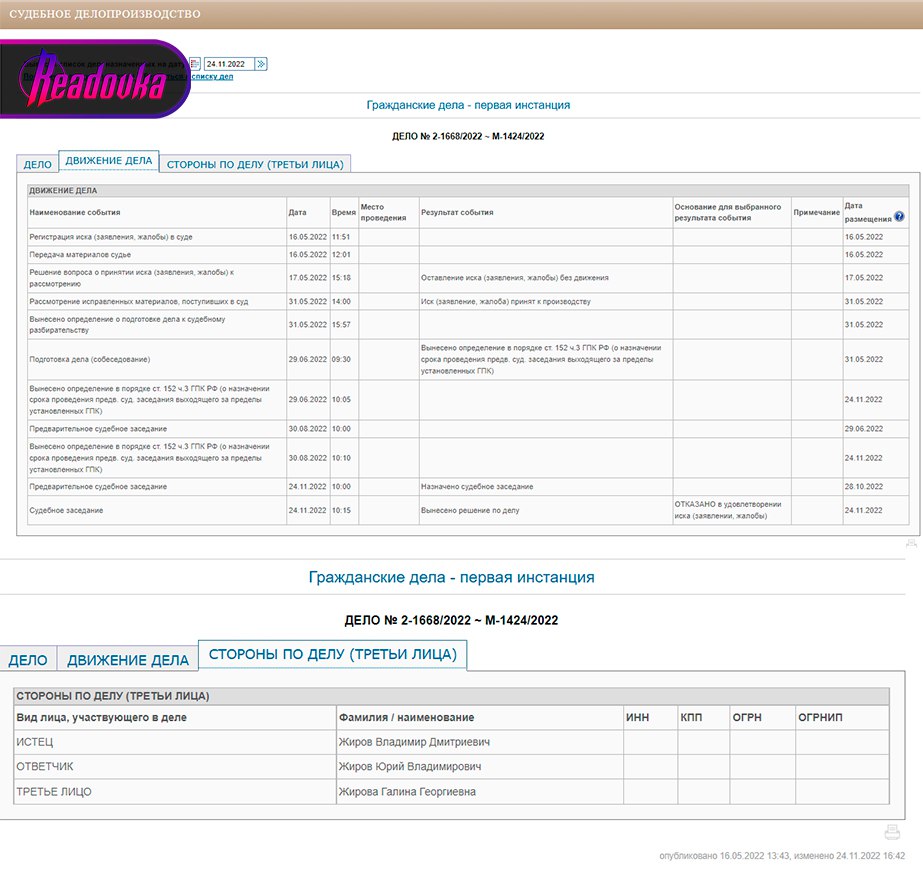Click the date 29.06.2022 in Подготовка дела row
Image resolution: width=923 pixels, height=875 pixels.
click(307, 359)
